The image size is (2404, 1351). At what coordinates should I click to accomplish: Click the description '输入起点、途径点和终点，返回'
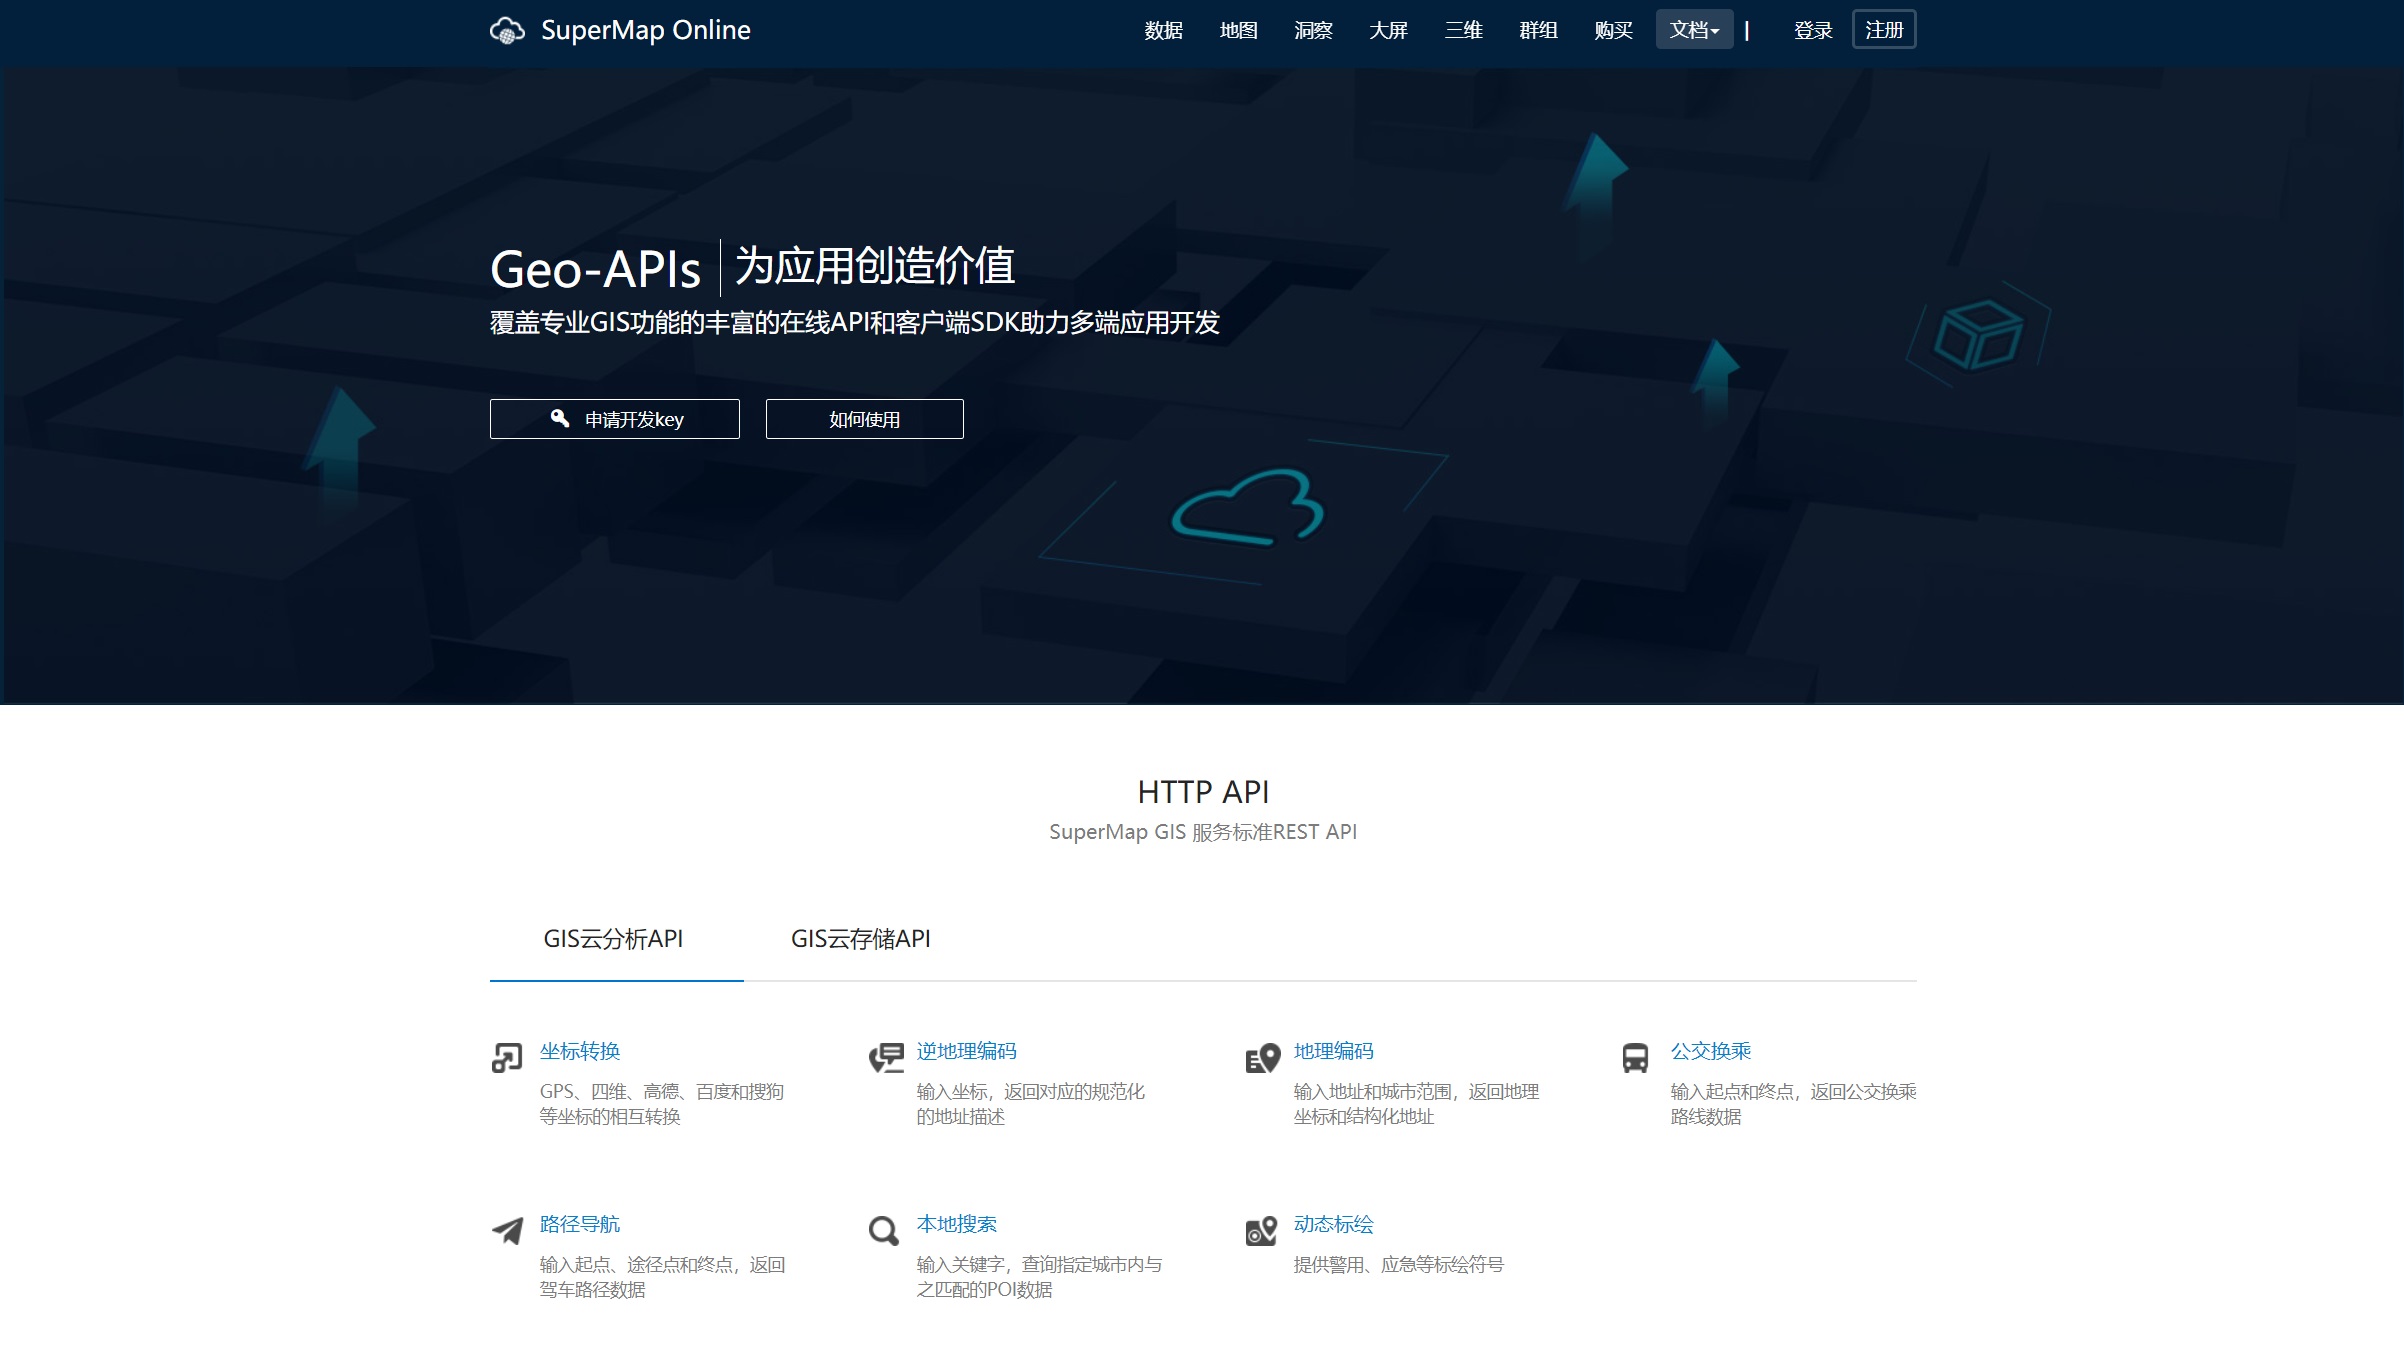coord(662,1277)
